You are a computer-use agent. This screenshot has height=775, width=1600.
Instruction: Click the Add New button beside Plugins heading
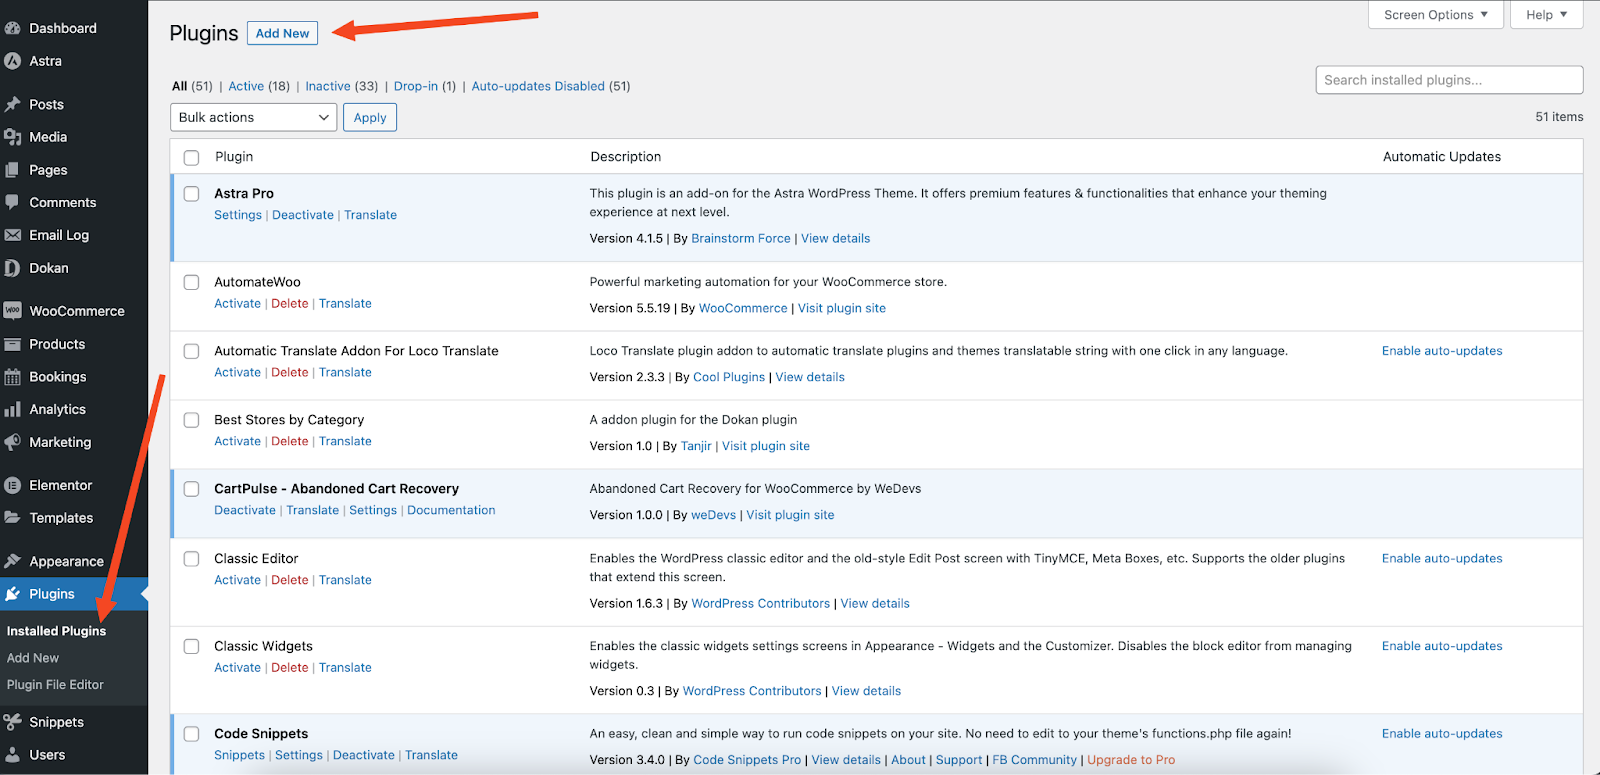point(283,33)
